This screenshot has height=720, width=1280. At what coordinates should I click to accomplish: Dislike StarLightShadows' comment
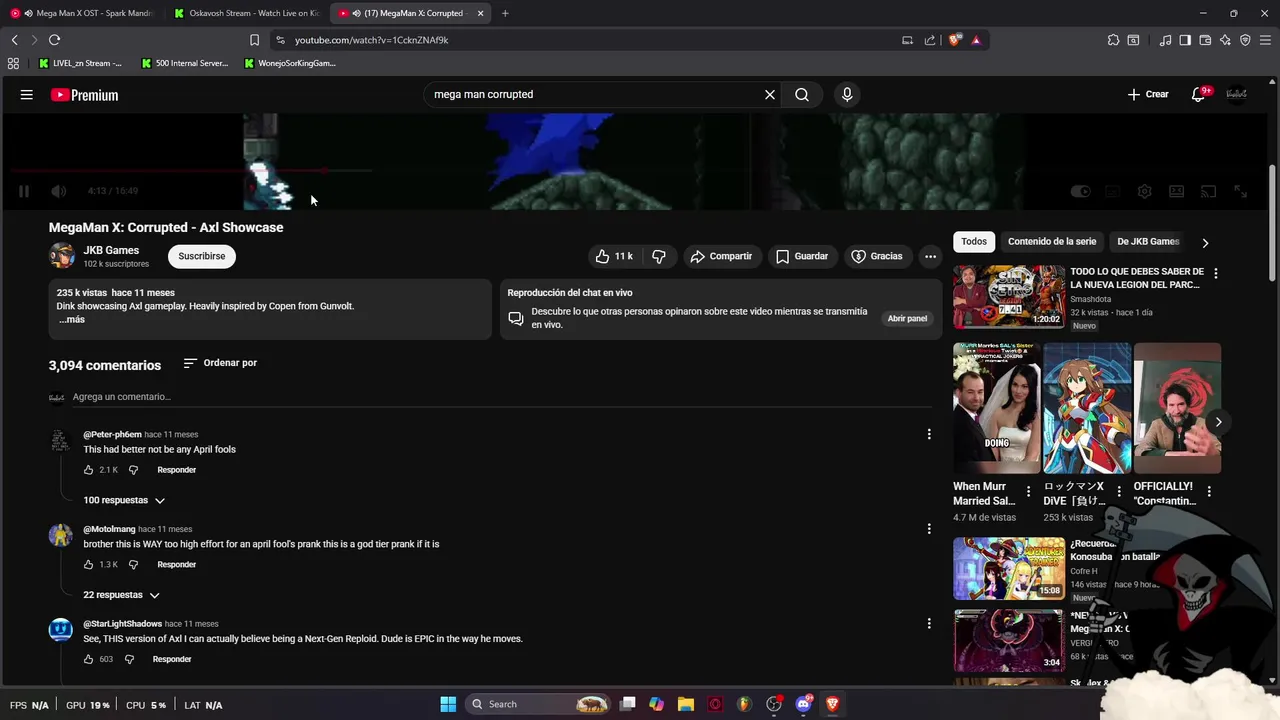tap(129, 660)
